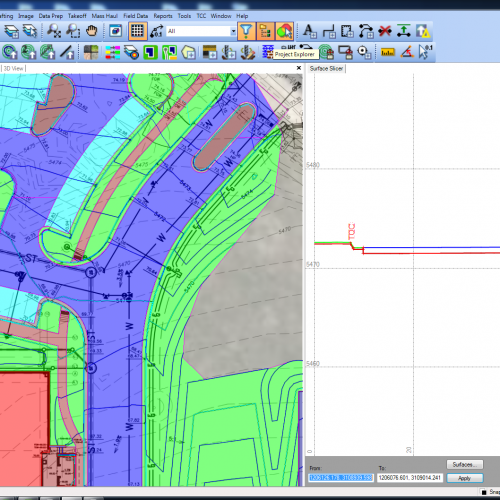The width and height of the screenshot is (500, 500).
Task: Click the blue building pad green icon
Action: click(x=151, y=52)
